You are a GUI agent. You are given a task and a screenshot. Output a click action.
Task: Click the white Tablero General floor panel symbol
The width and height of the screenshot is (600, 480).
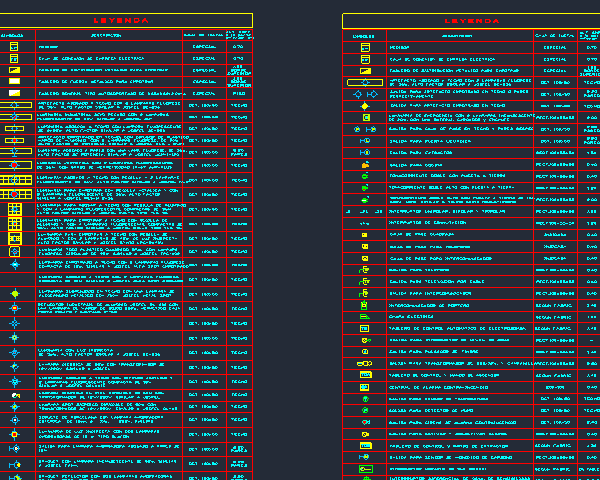pyautogui.click(x=15, y=93)
